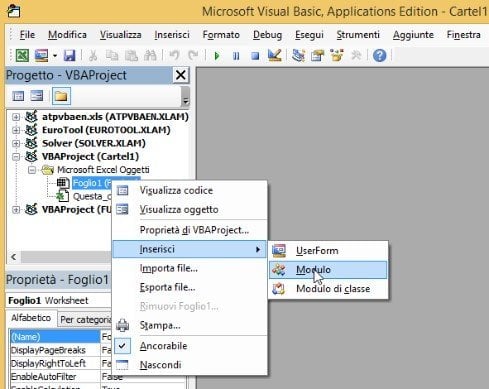Run the macro with the green play icon
Image resolution: width=489 pixels, height=389 pixels.
[x=217, y=56]
